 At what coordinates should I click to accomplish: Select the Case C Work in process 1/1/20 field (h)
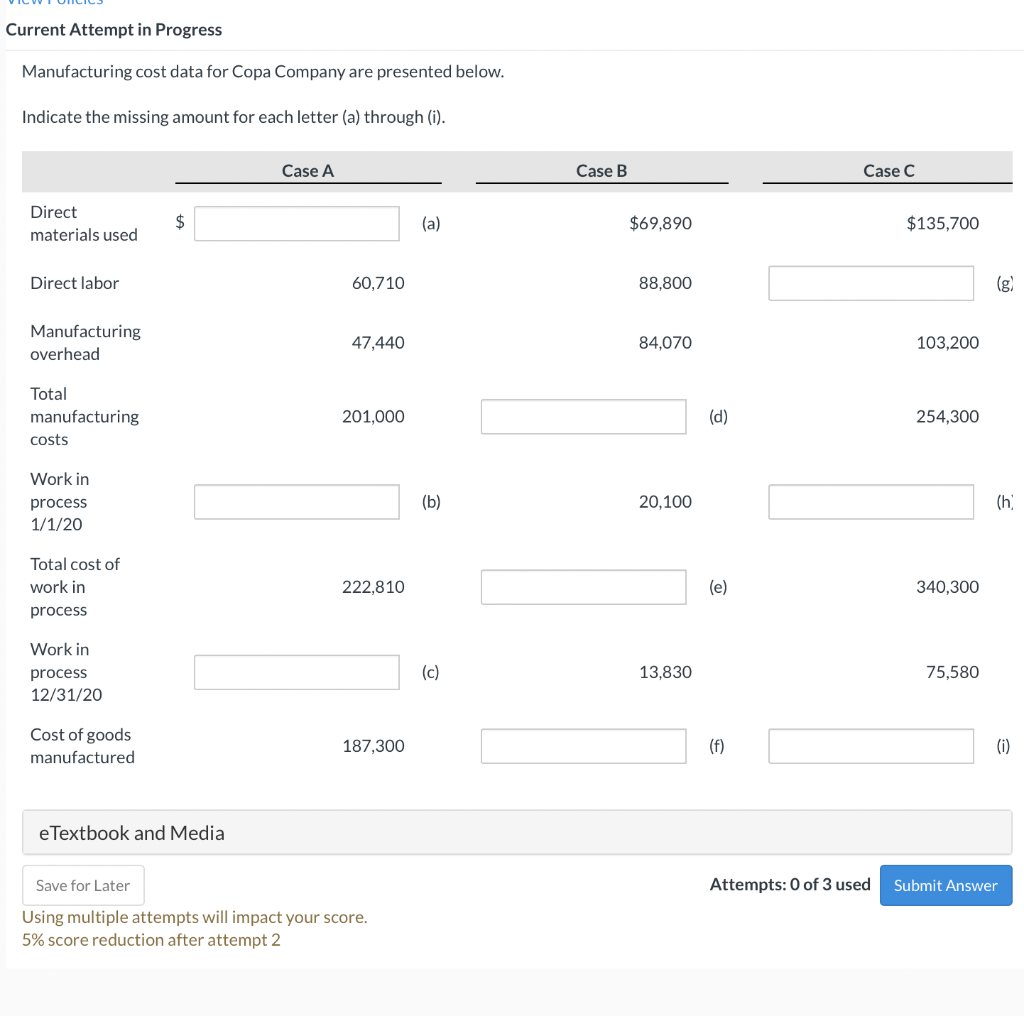pyautogui.click(x=870, y=501)
